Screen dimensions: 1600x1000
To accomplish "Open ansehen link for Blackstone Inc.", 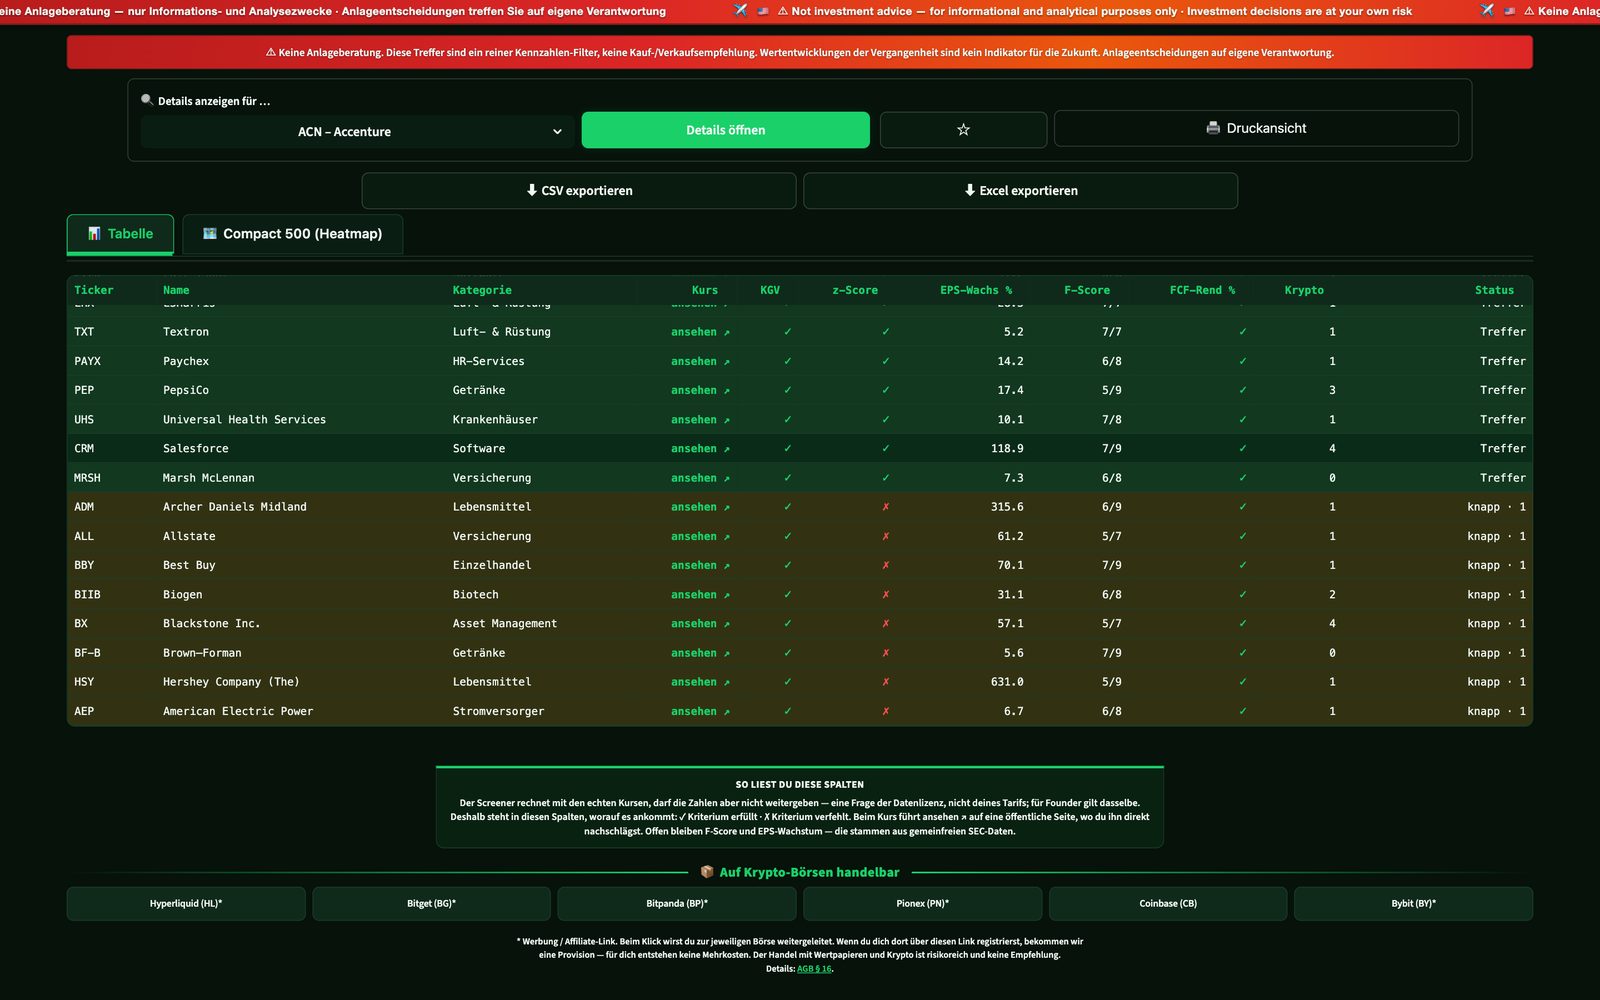I will (x=700, y=624).
